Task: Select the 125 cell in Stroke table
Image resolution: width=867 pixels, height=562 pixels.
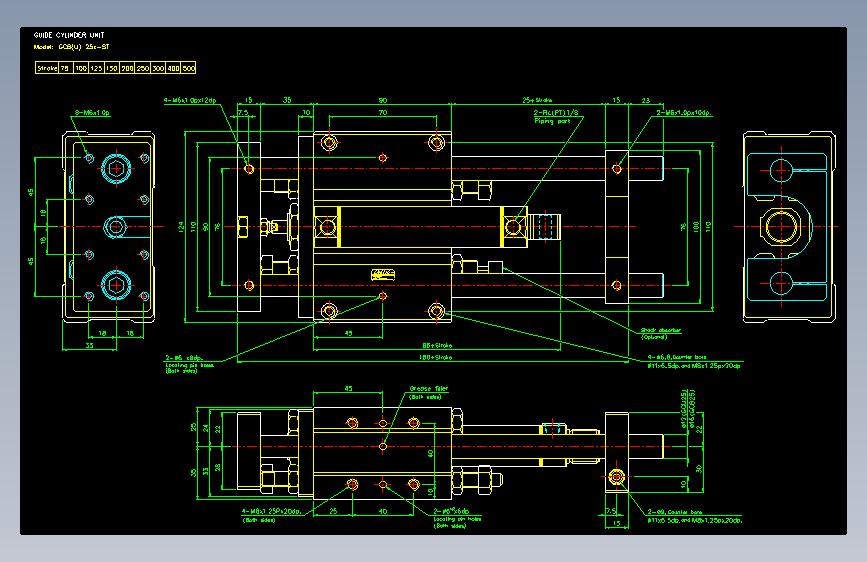Action: (x=96, y=68)
